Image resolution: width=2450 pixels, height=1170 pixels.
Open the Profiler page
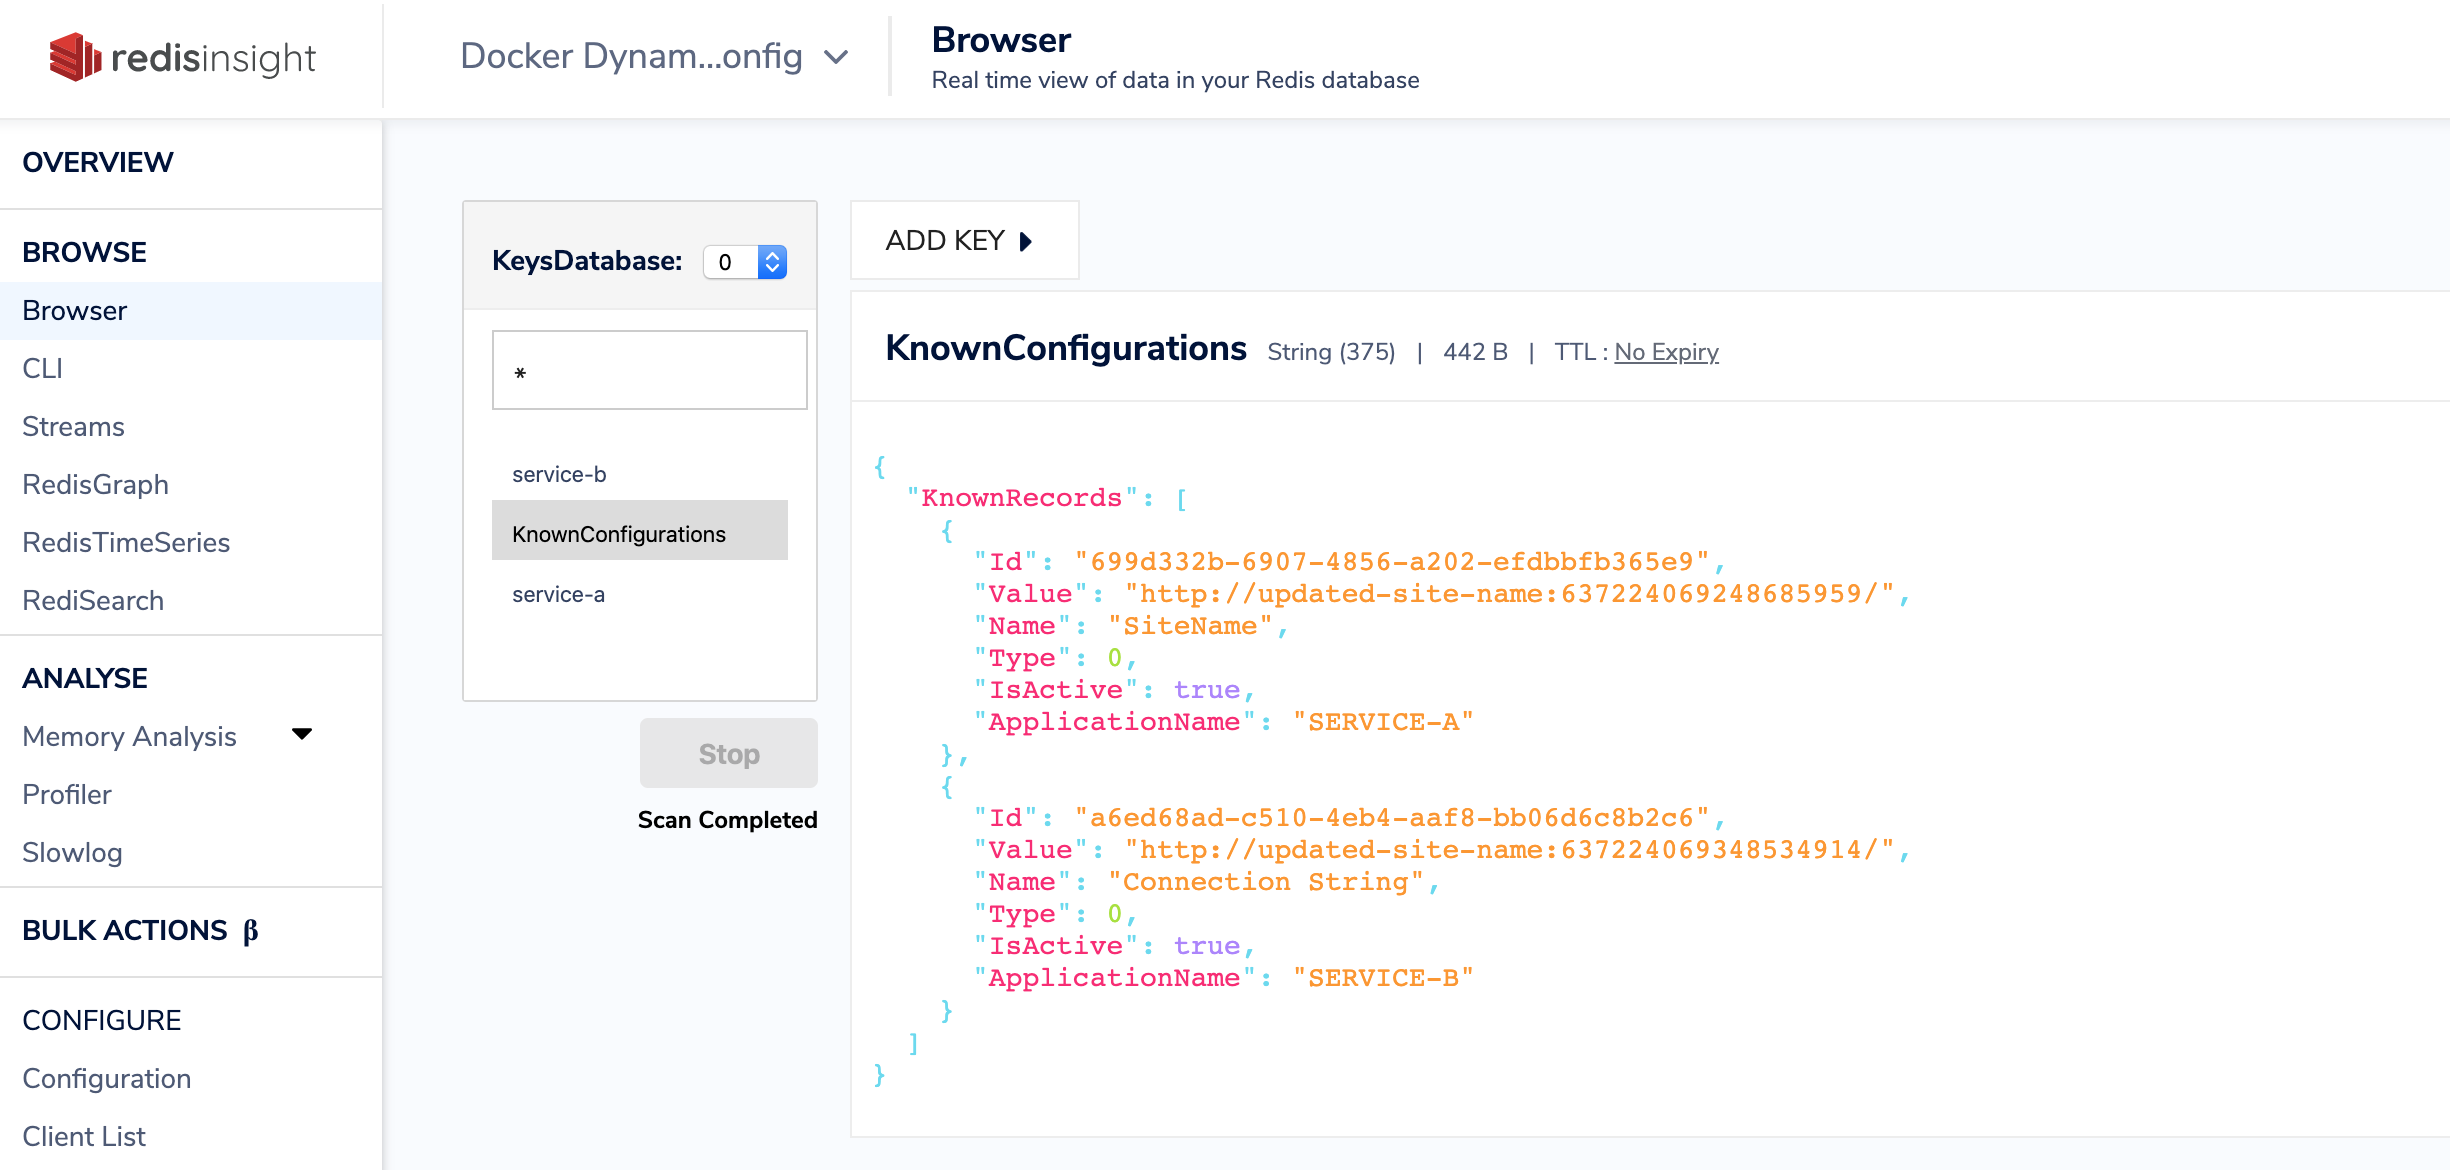pyautogui.click(x=66, y=794)
